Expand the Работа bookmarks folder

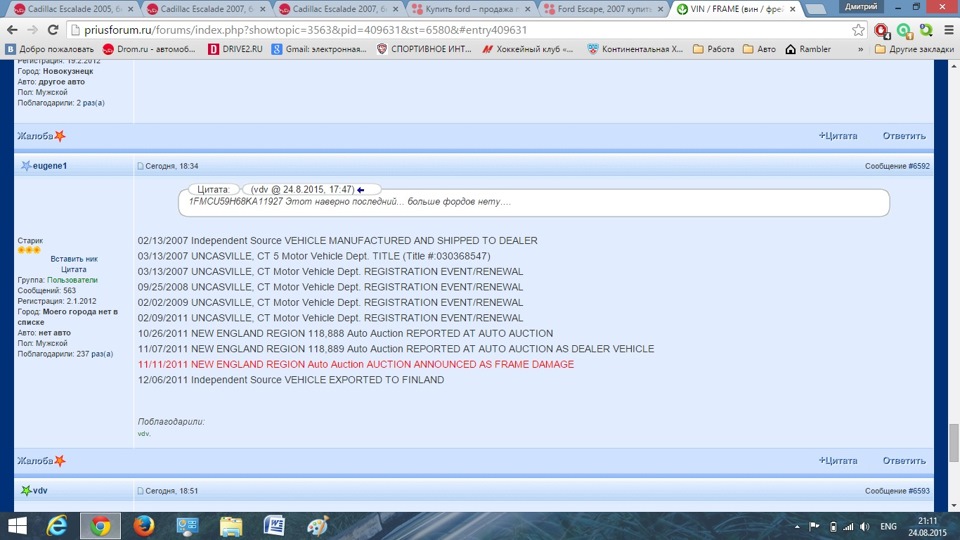(x=713, y=49)
